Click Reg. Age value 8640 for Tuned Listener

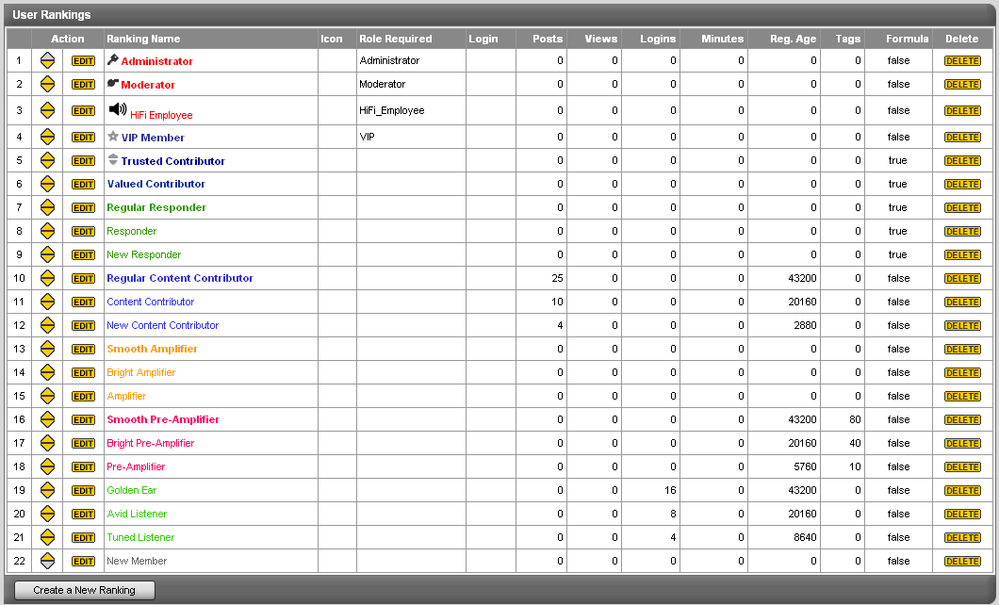point(805,537)
